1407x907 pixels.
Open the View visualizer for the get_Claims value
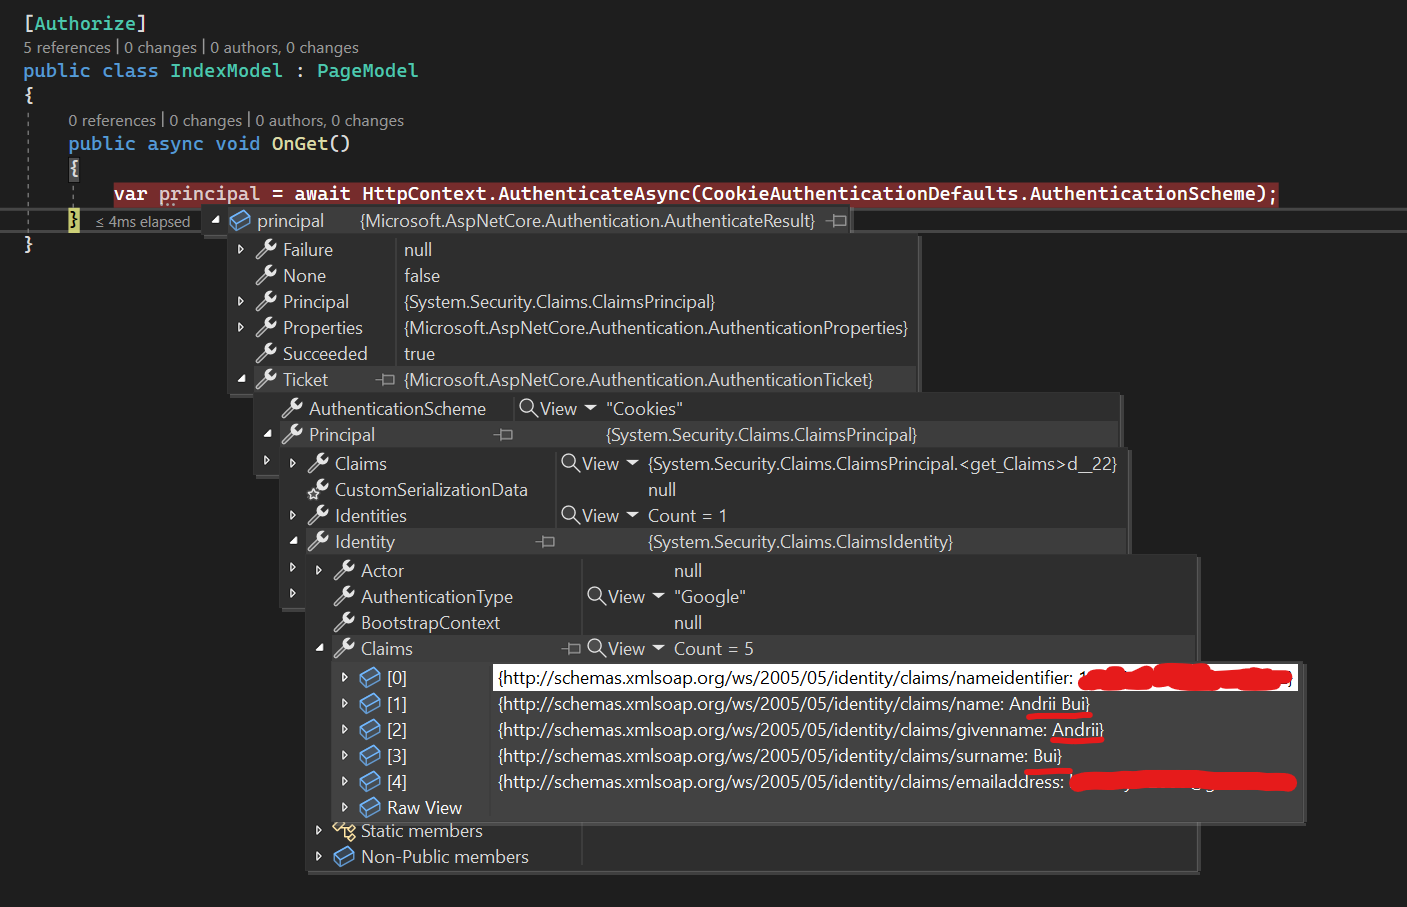(590, 463)
